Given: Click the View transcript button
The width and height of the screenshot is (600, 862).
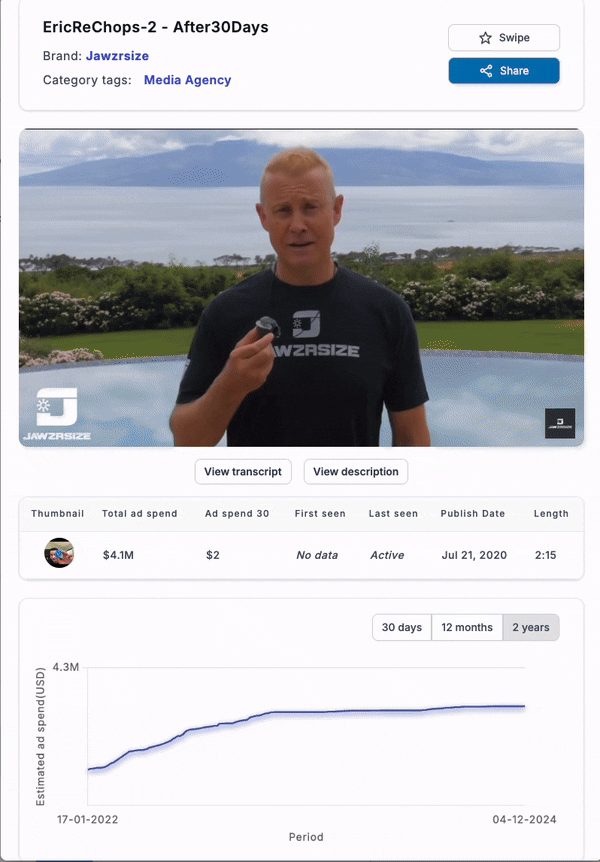Looking at the screenshot, I should 243,472.
